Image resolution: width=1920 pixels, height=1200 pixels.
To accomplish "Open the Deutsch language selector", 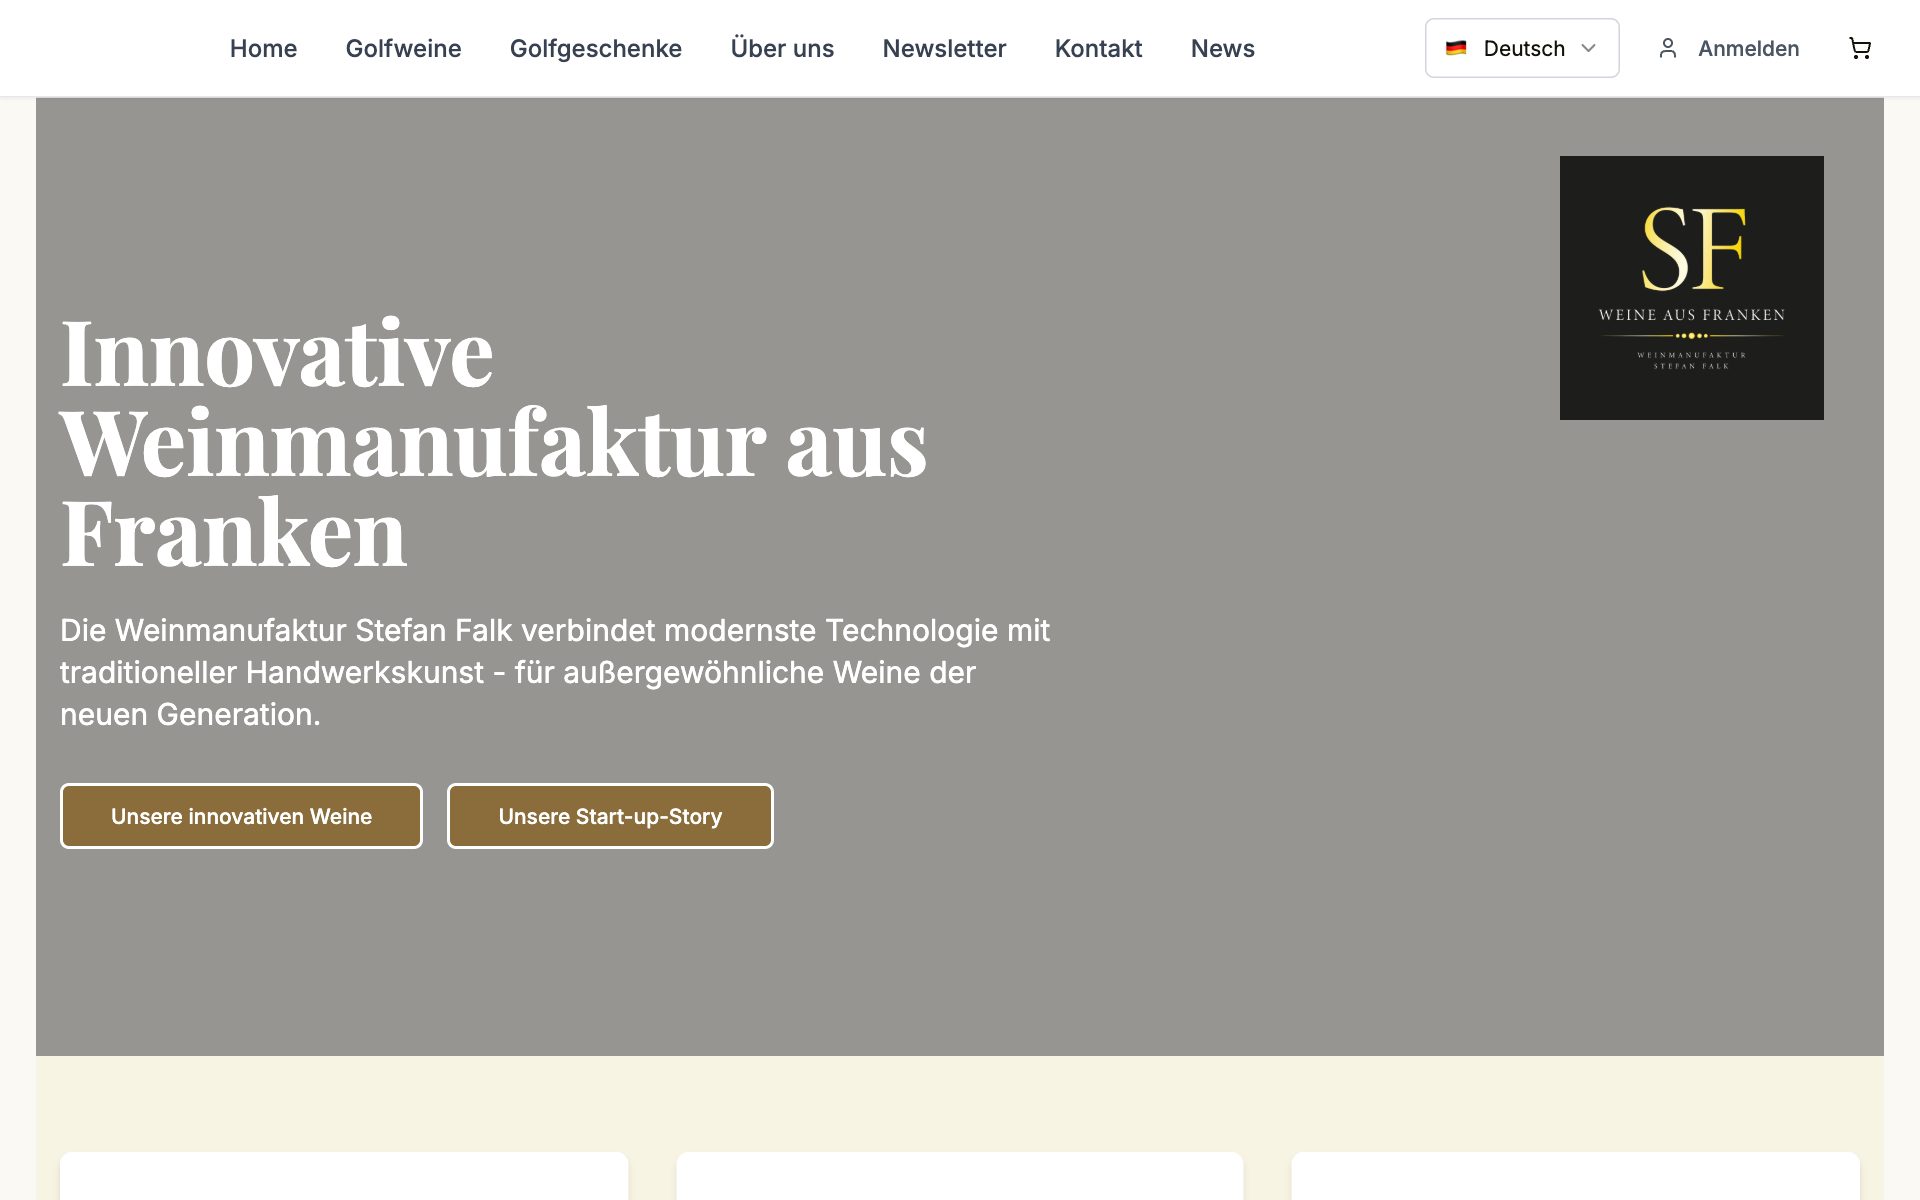I will pos(1521,48).
